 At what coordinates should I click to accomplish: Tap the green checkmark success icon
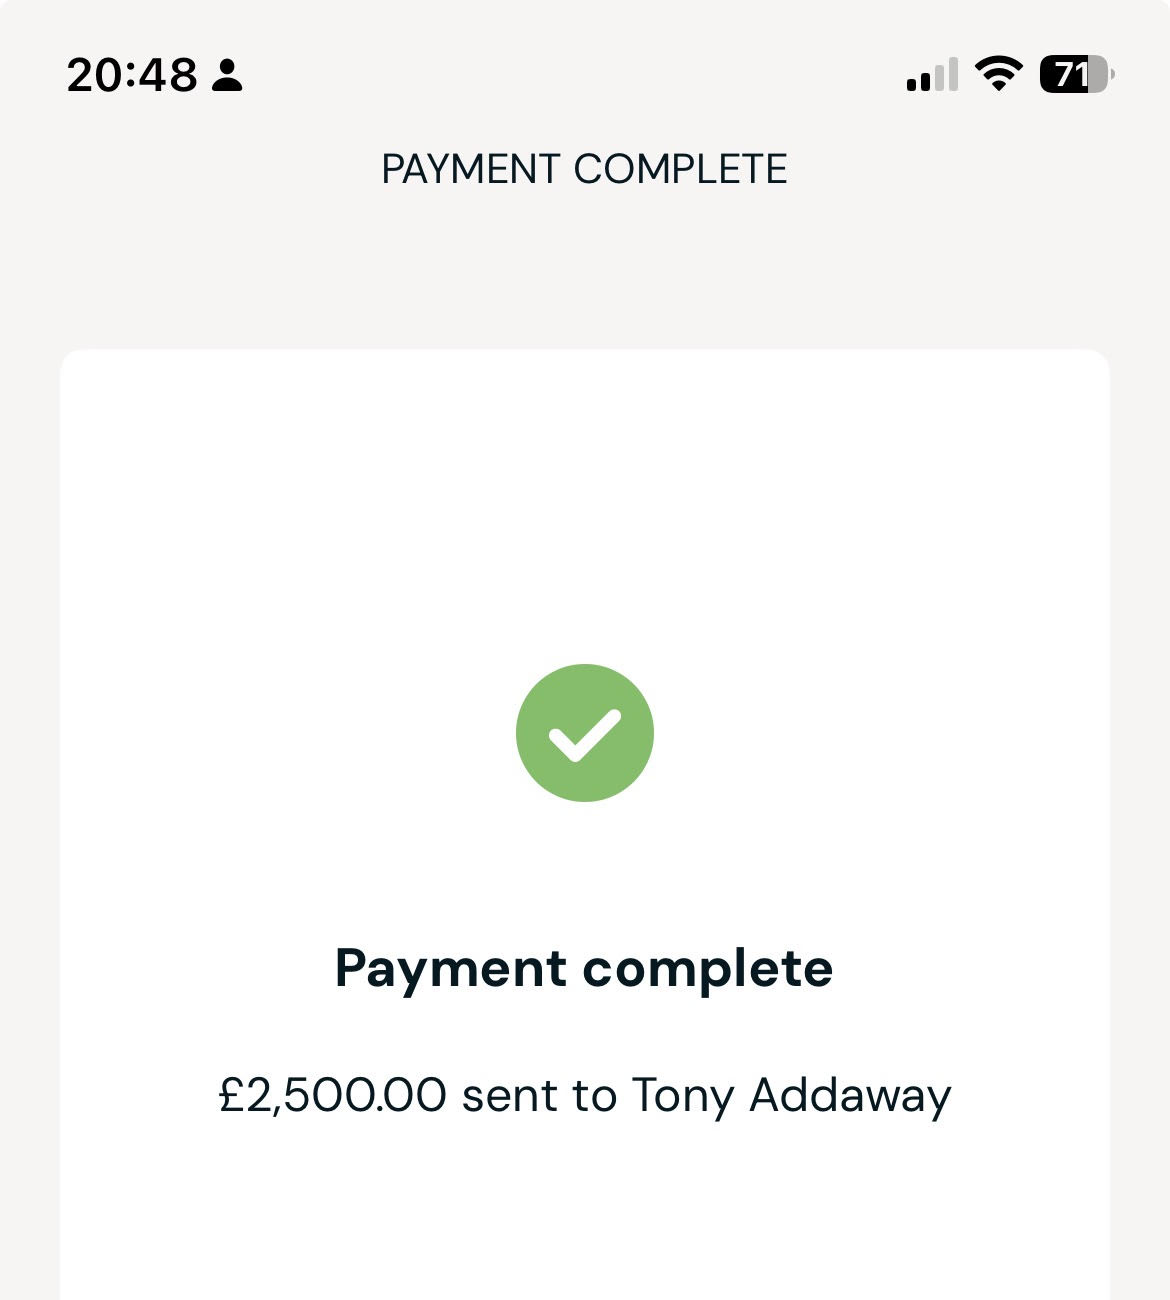pos(585,732)
